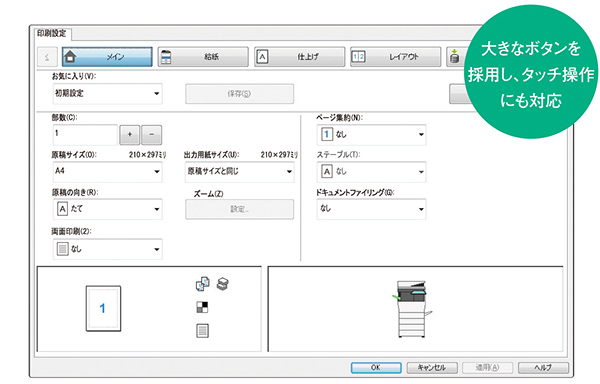Click the printer machine image

[411, 309]
